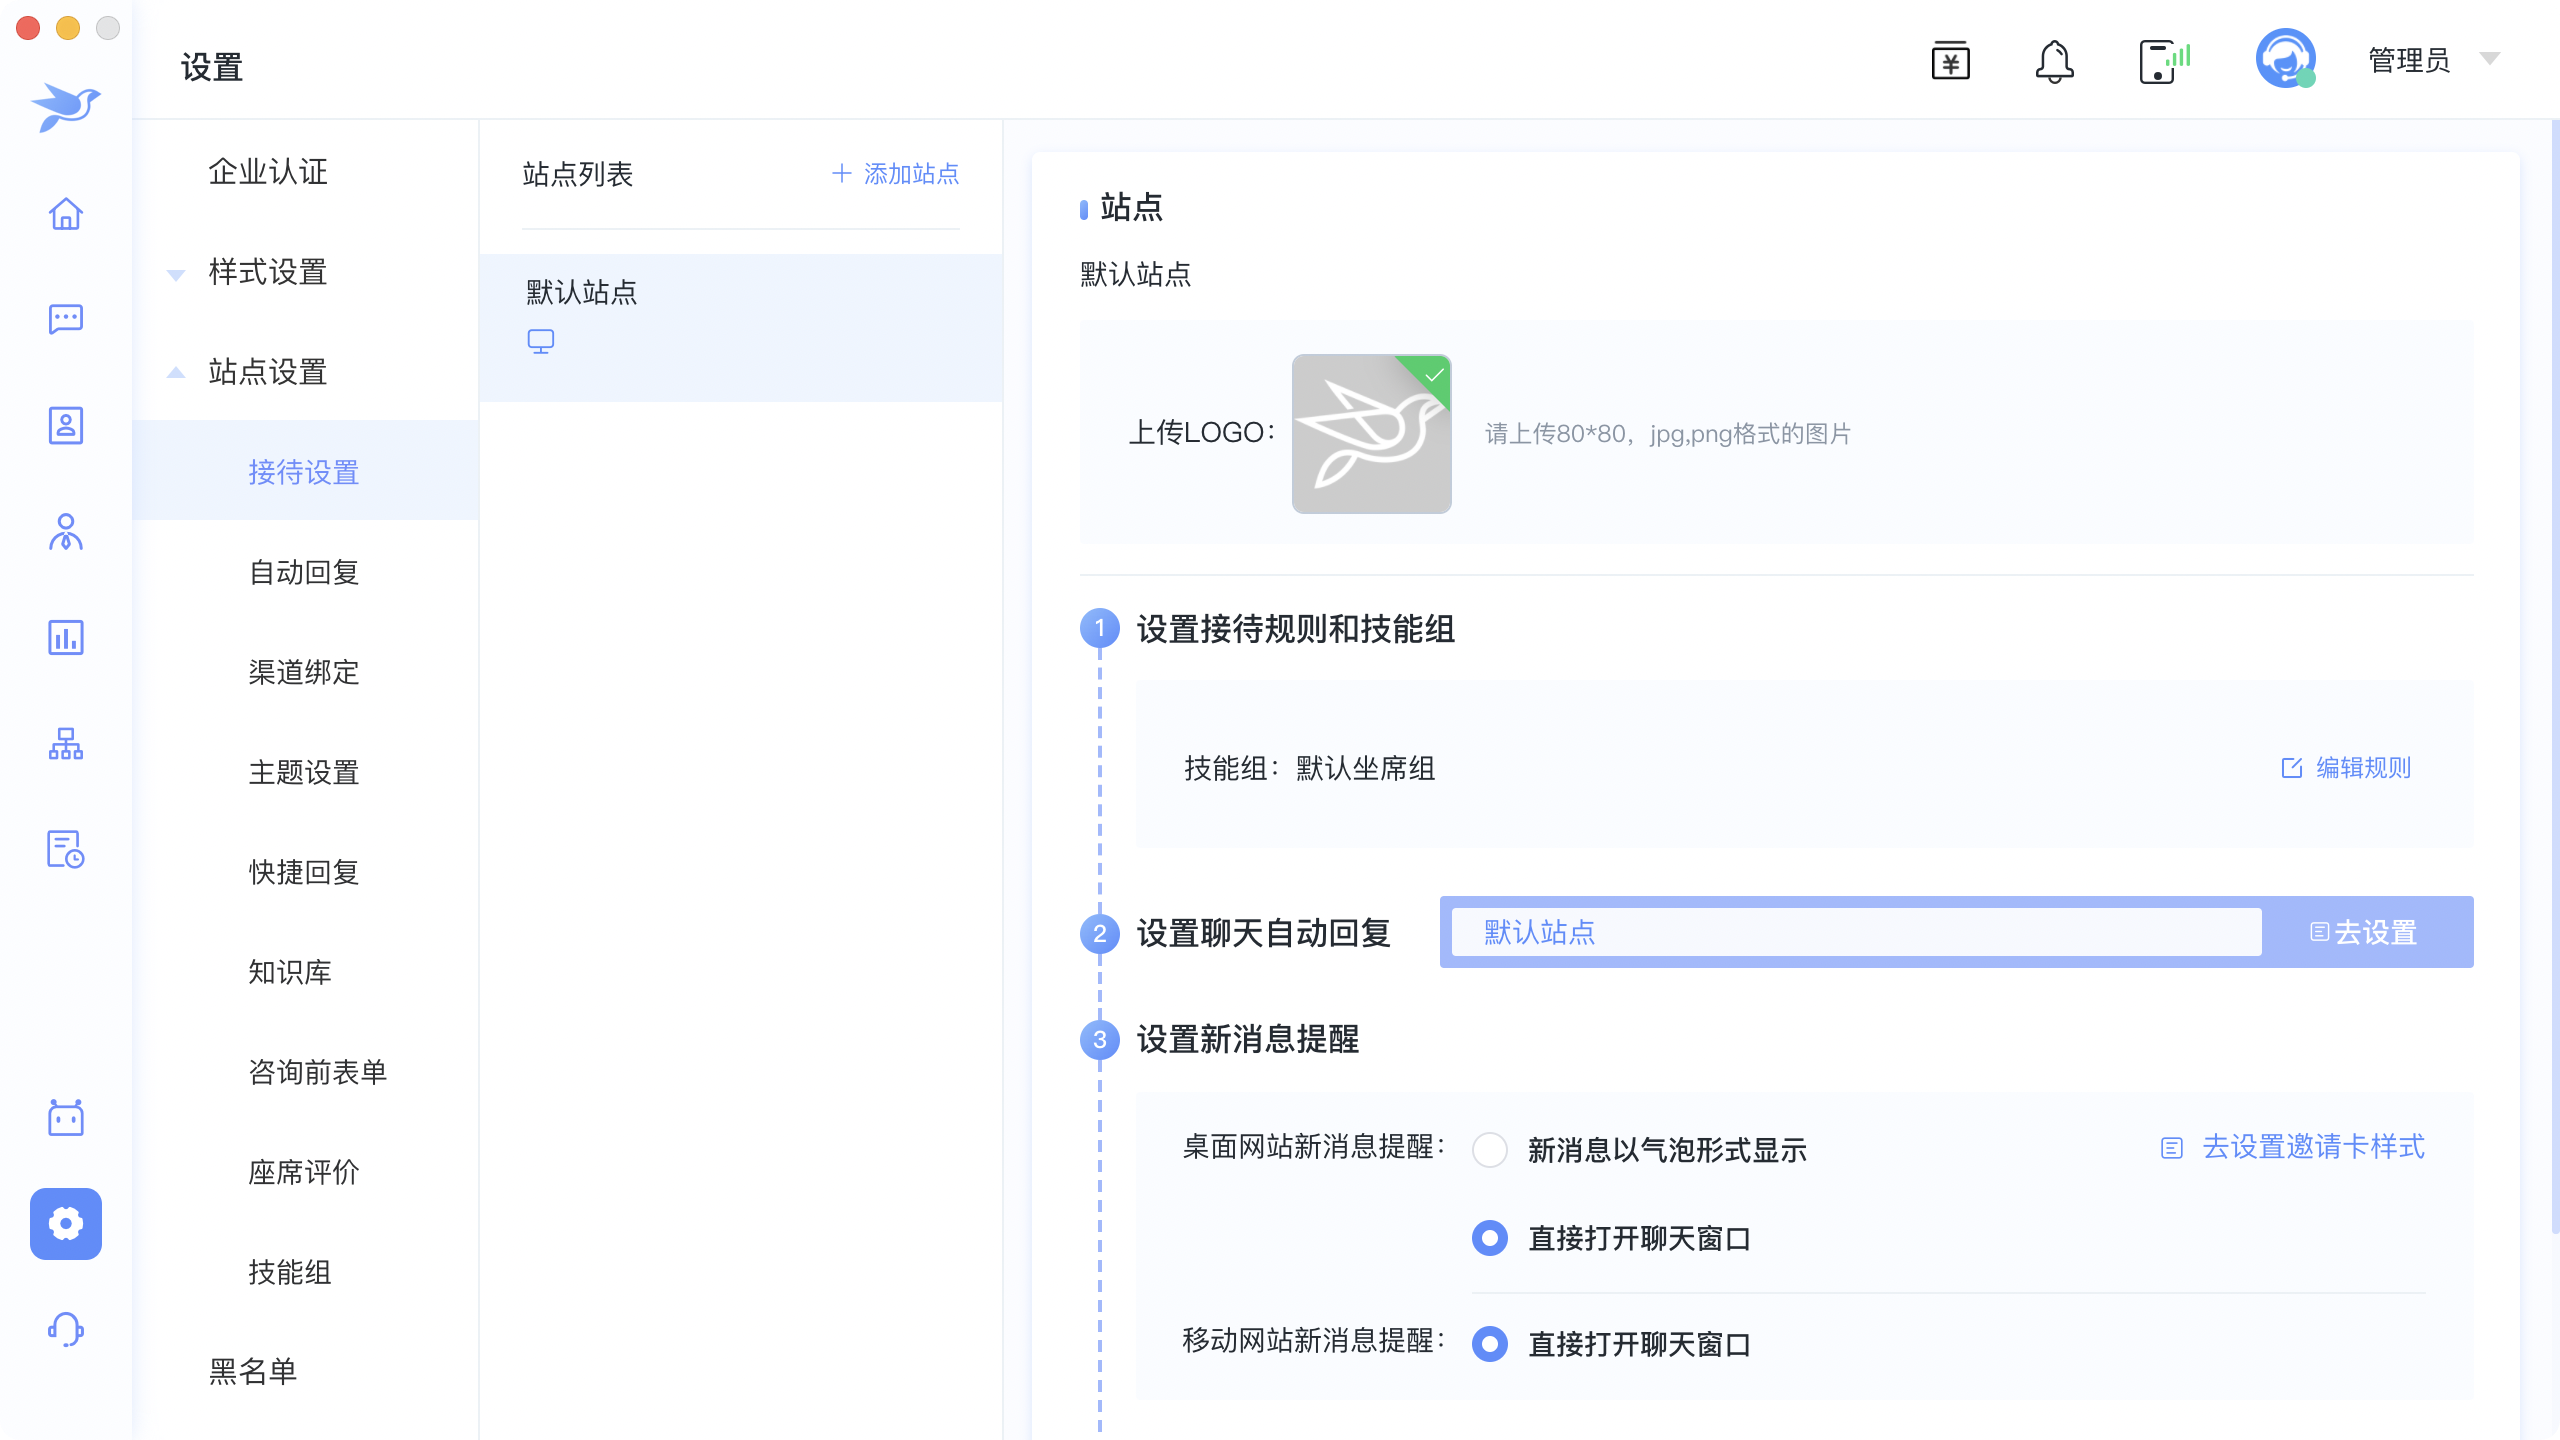The image size is (2560, 1440).
Task: Open the 管理员 account dropdown arrow
Action: tap(2490, 59)
